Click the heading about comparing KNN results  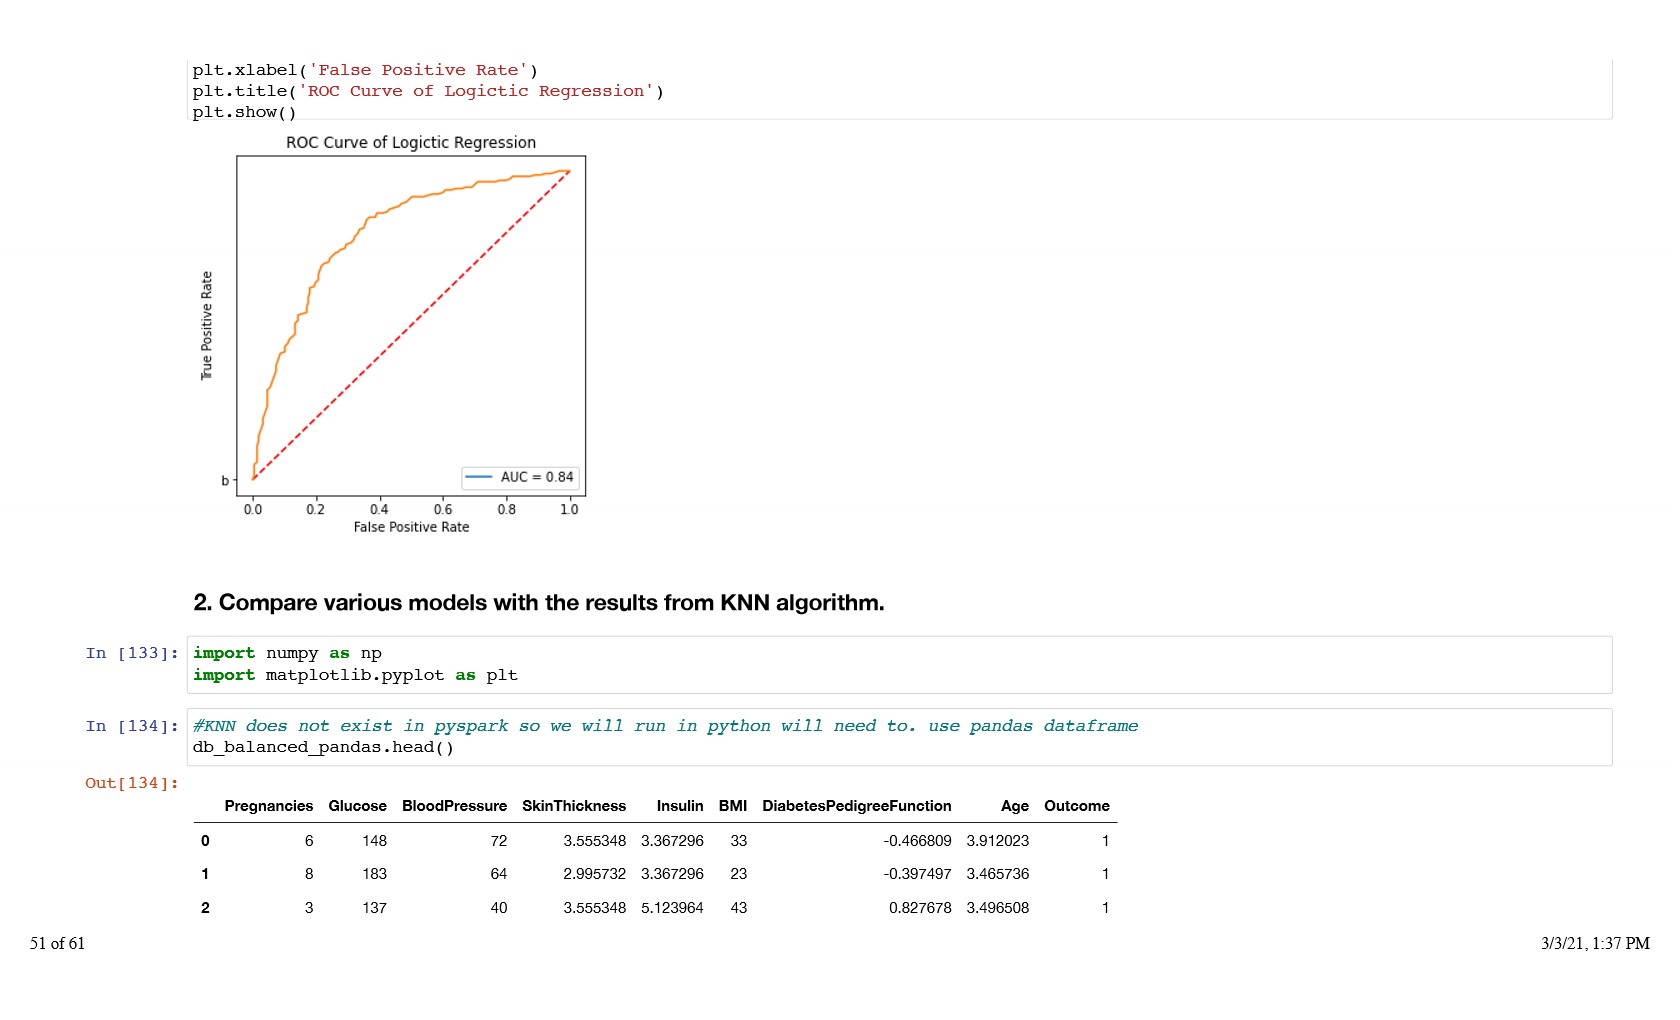pyautogui.click(x=538, y=603)
